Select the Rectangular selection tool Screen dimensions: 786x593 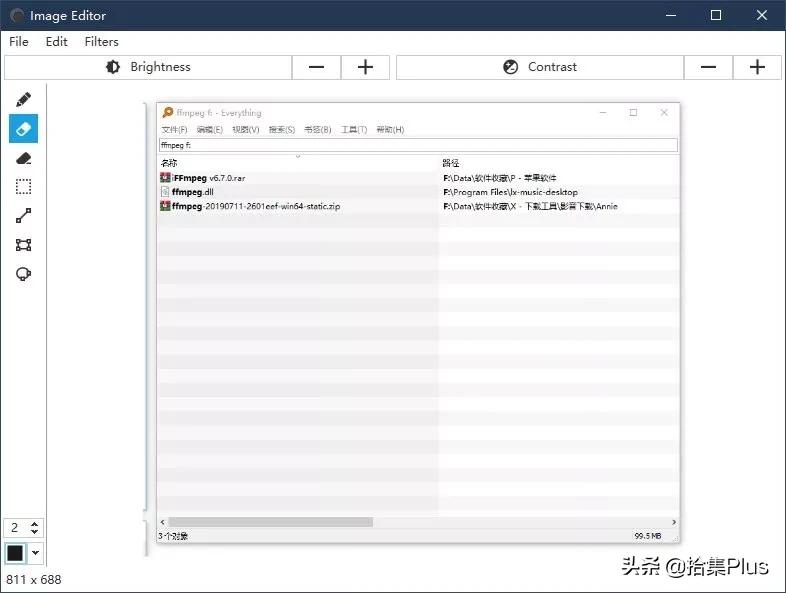pyautogui.click(x=24, y=186)
